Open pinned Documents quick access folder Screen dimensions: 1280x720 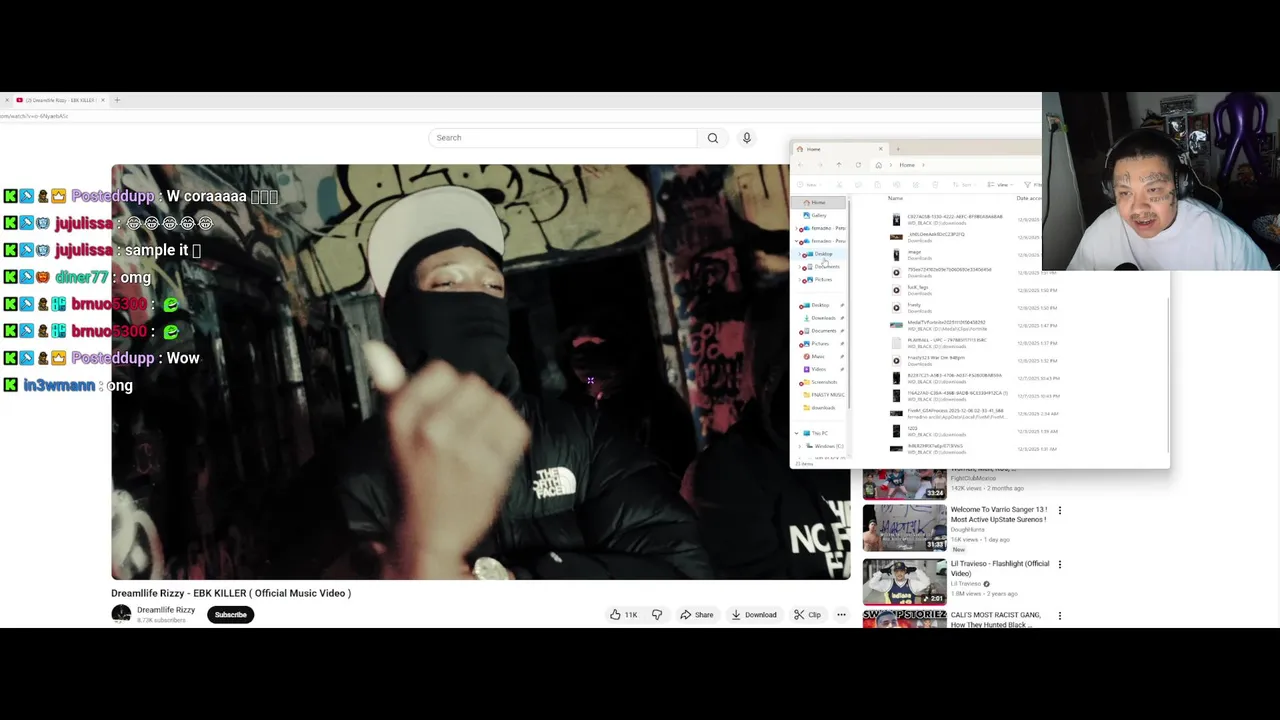point(822,331)
